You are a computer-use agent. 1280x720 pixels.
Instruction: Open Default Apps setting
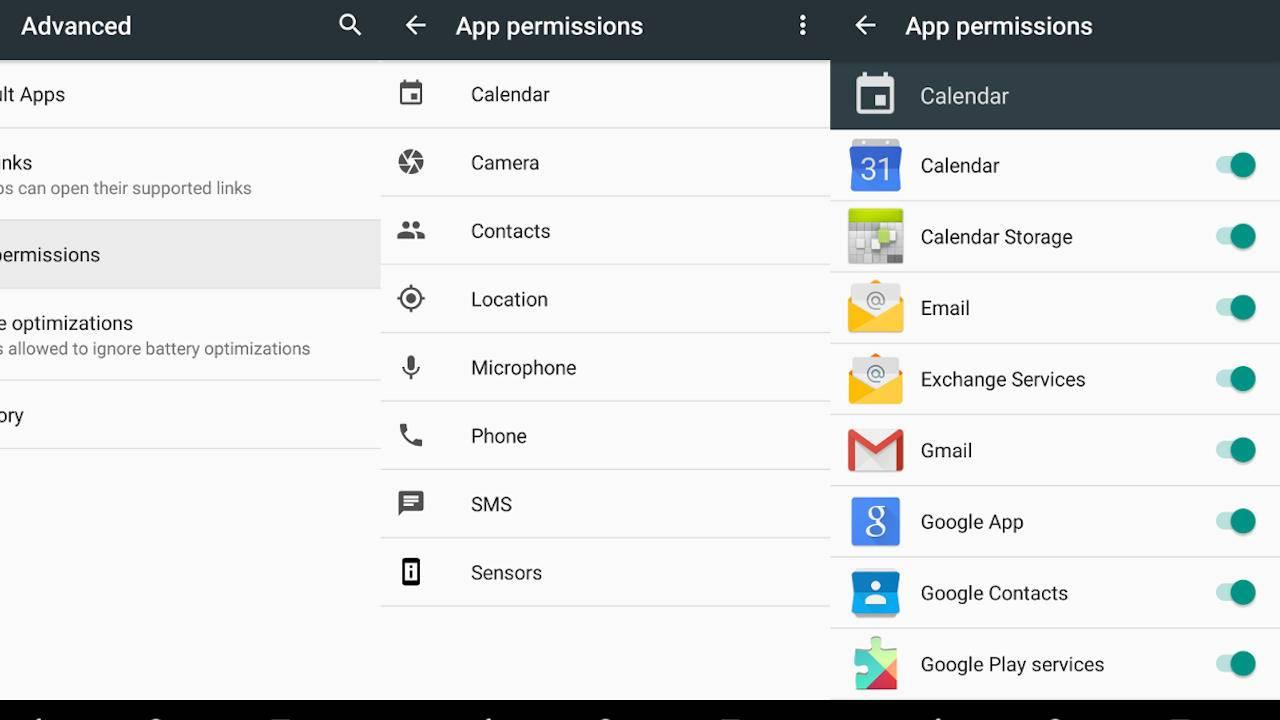coord(190,94)
